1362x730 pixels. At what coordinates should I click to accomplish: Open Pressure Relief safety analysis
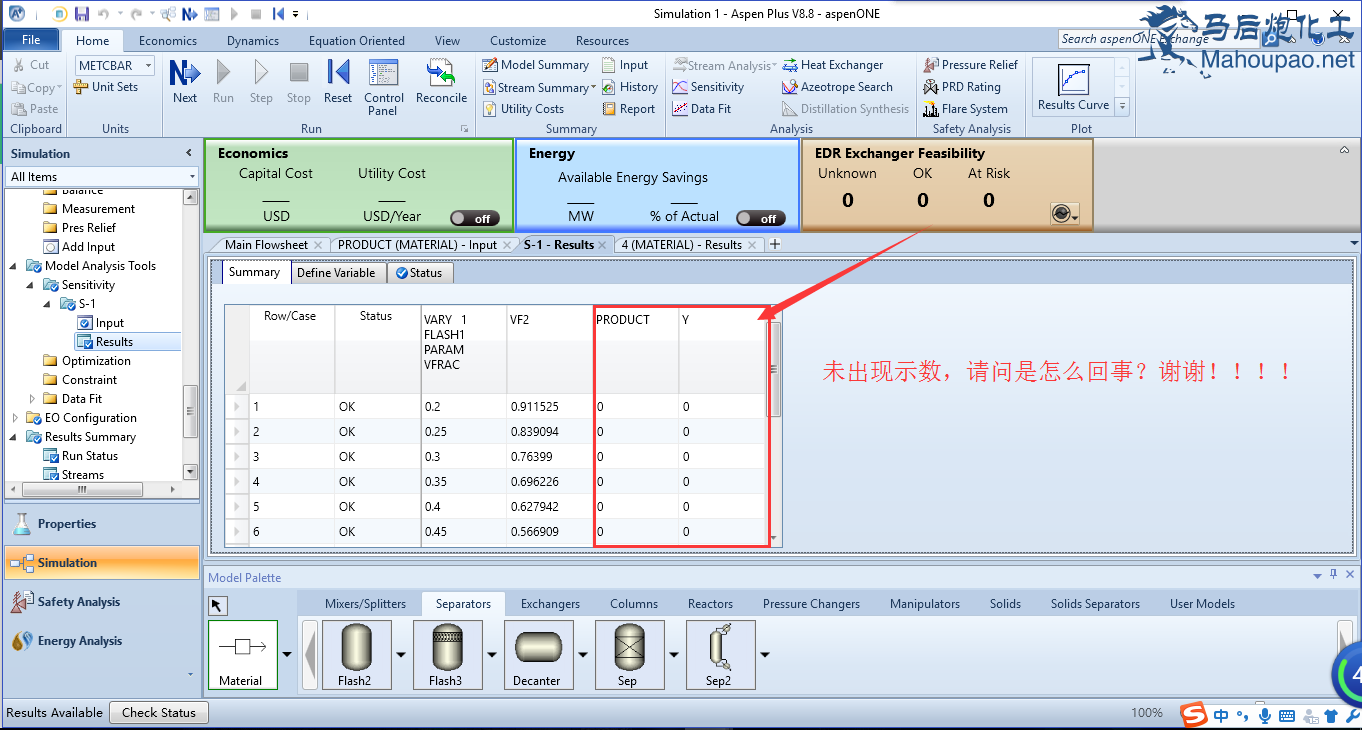tap(971, 65)
